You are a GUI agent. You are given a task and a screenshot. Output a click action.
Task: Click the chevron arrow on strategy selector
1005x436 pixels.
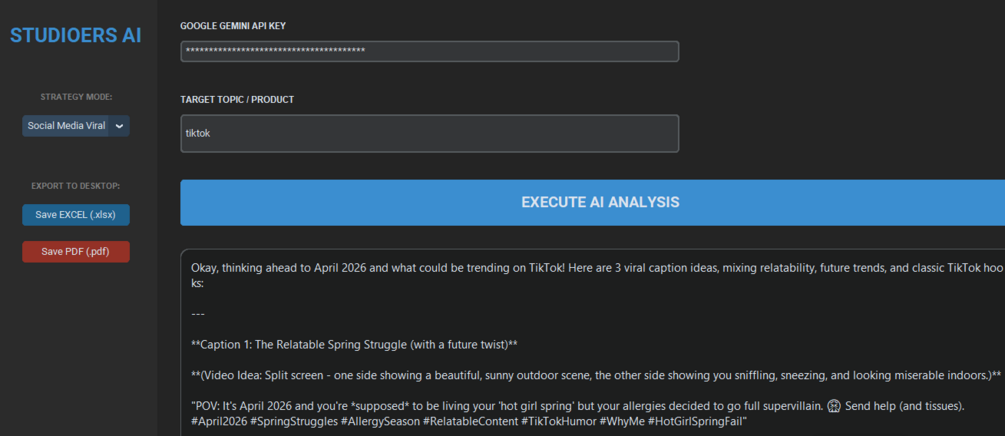[119, 126]
